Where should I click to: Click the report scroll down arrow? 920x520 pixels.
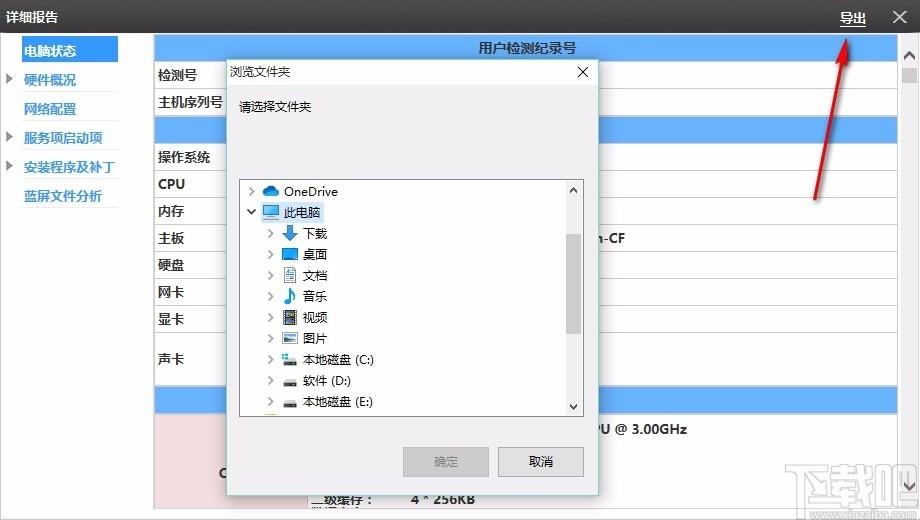[909, 486]
